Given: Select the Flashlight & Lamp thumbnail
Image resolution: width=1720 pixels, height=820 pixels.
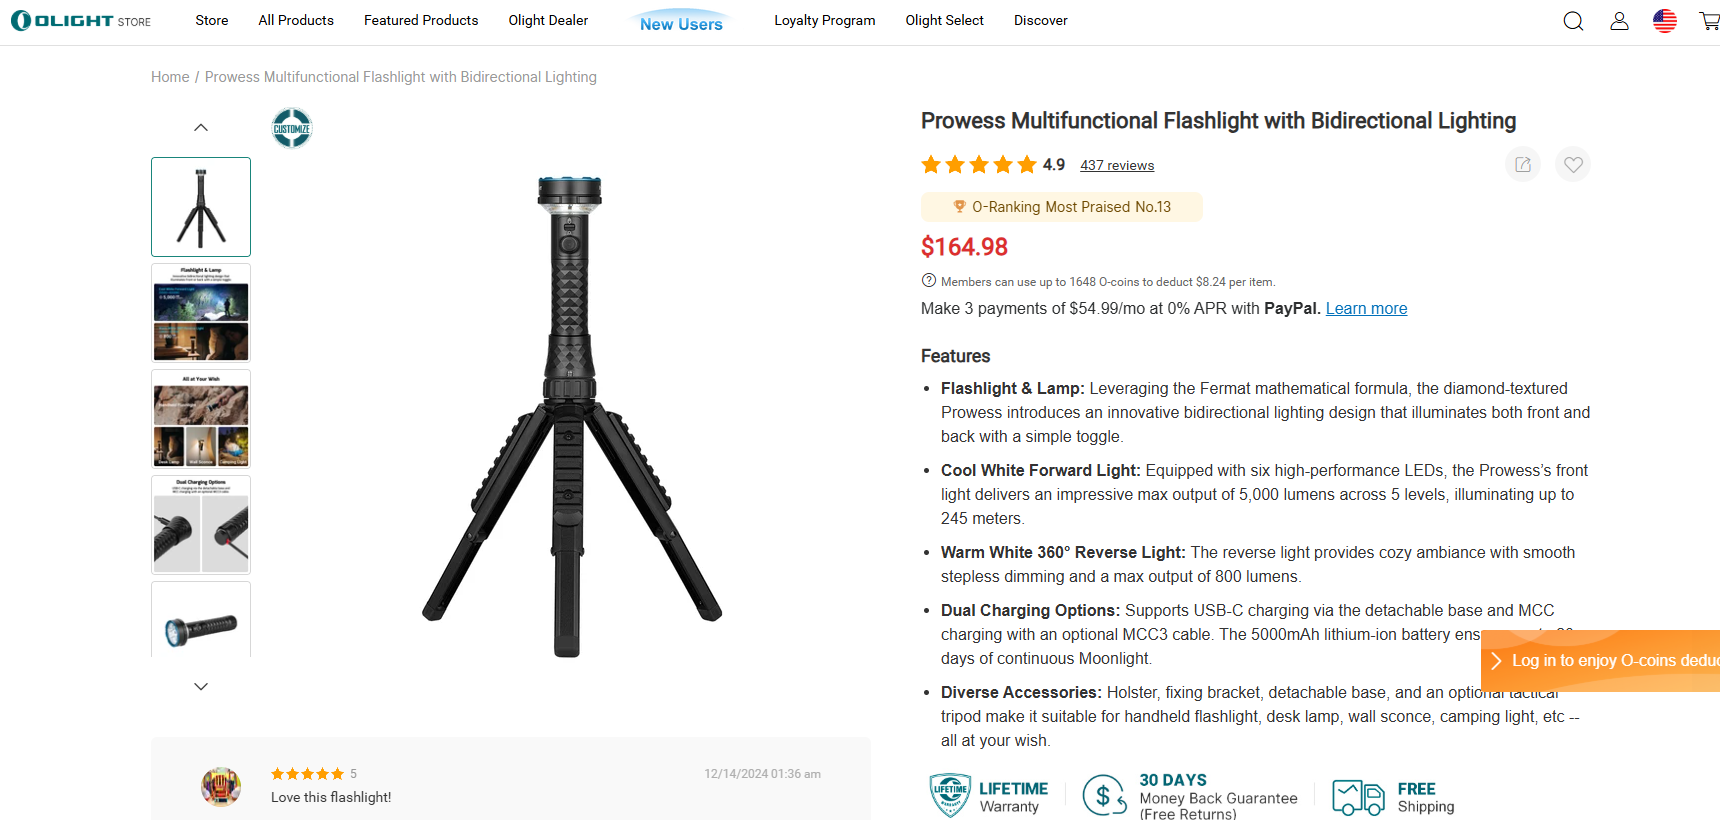Looking at the screenshot, I should [x=201, y=313].
